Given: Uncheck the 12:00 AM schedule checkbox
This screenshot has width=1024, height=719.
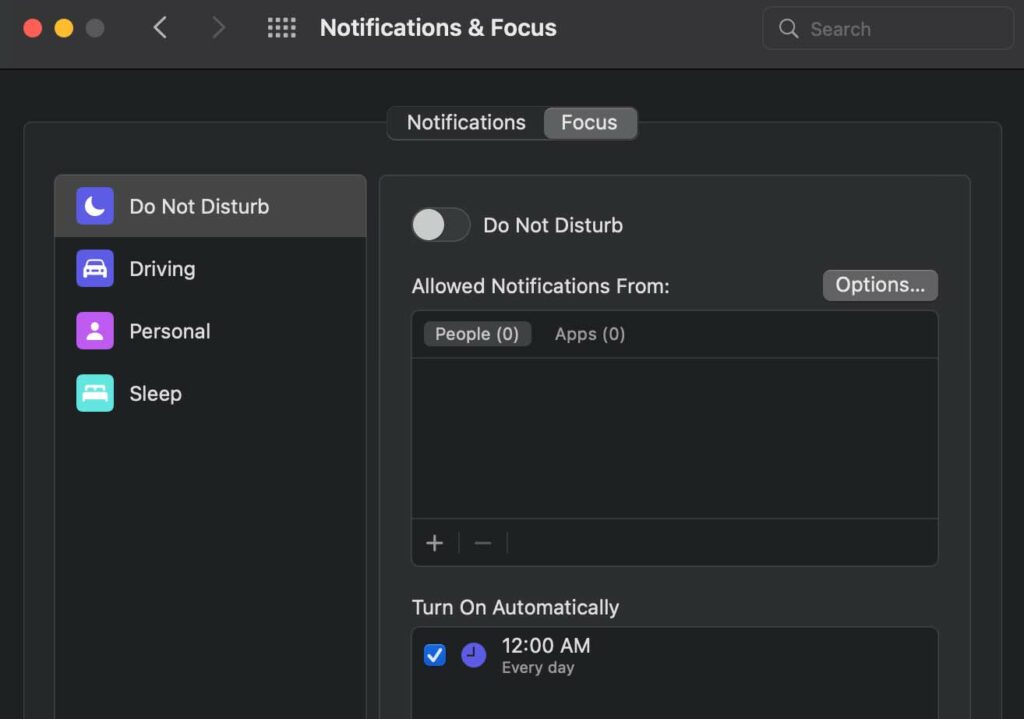Looking at the screenshot, I should [x=434, y=655].
